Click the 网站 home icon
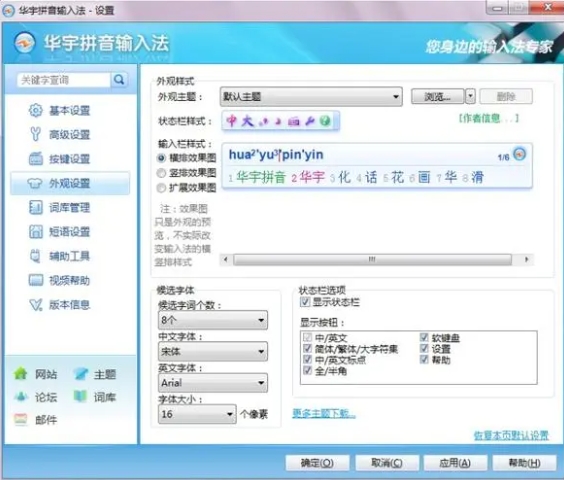 pos(21,373)
